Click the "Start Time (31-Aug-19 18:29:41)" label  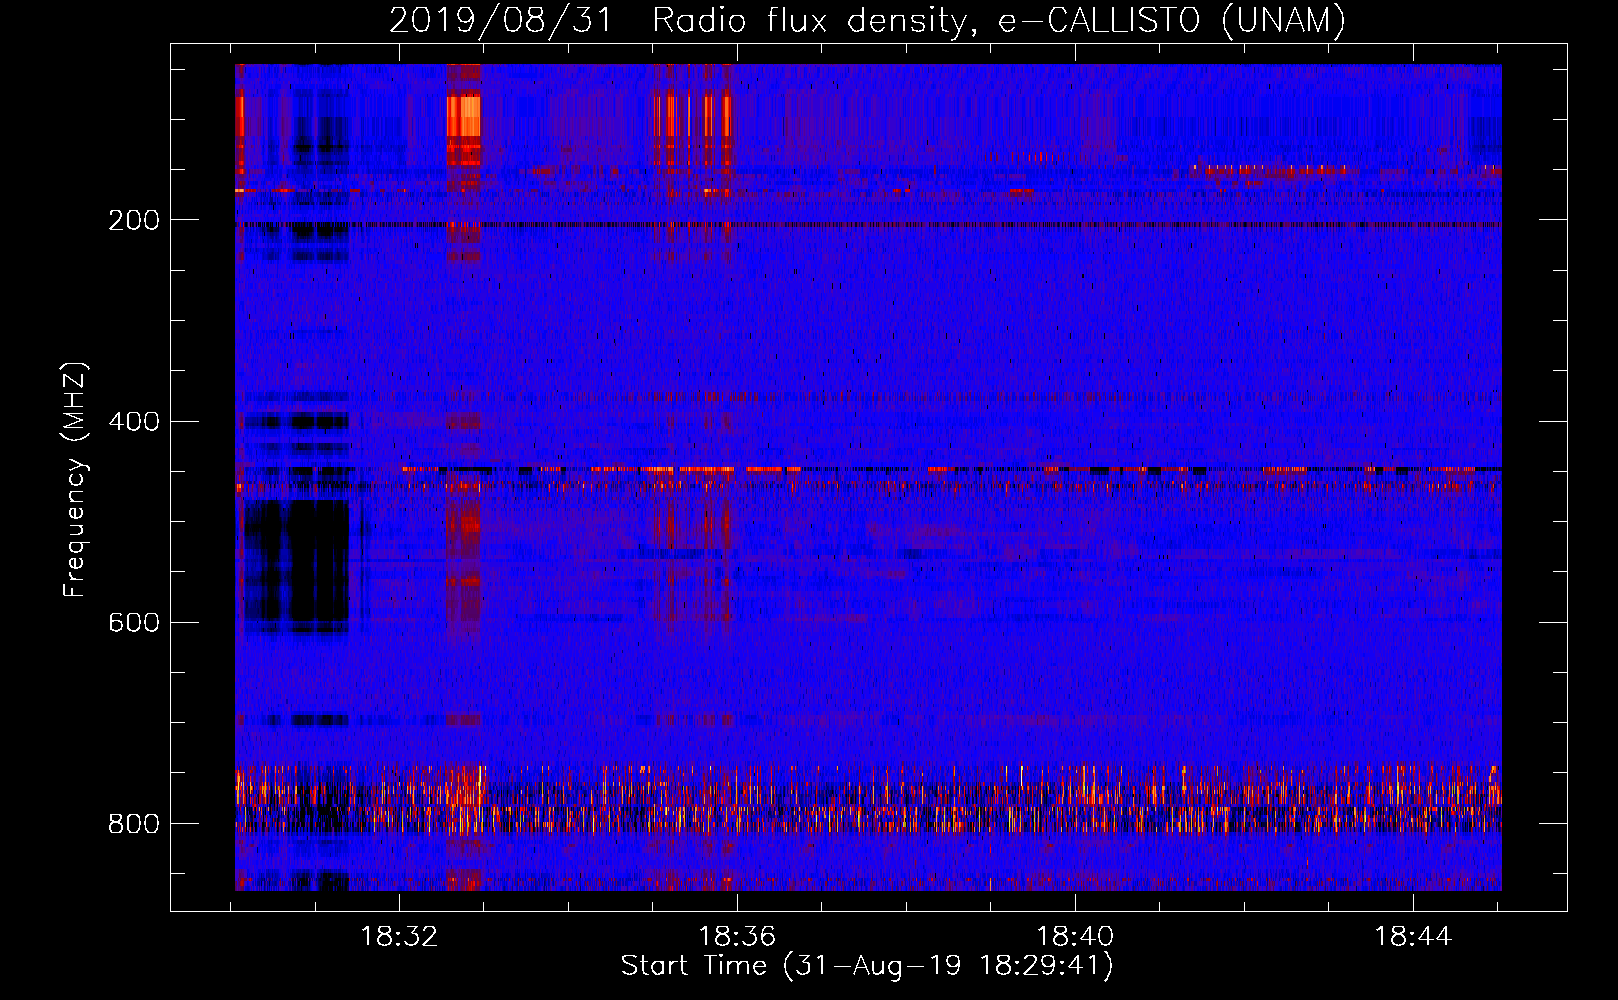click(867, 966)
